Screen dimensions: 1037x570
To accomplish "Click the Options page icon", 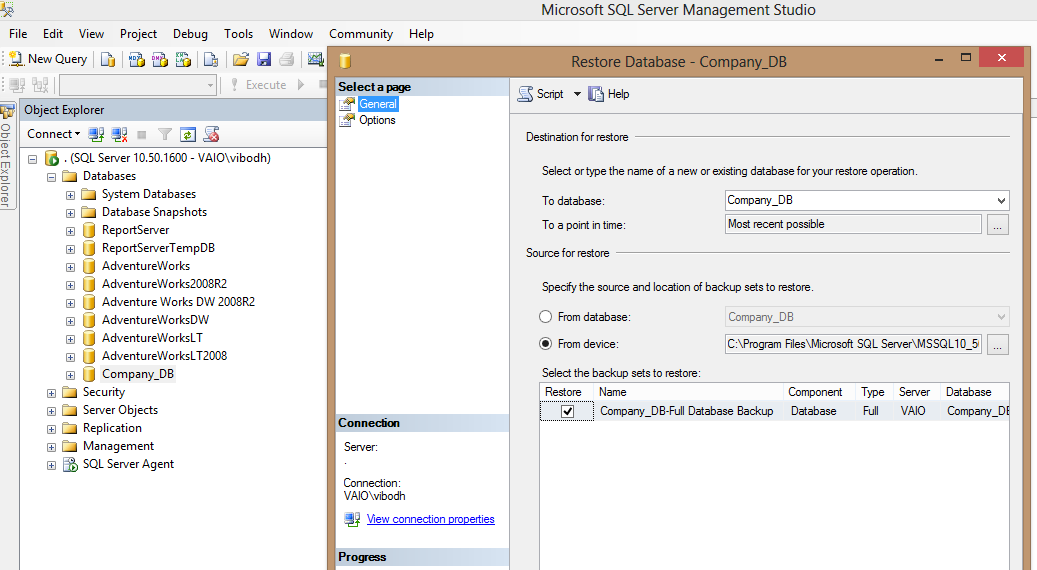I will coord(347,120).
